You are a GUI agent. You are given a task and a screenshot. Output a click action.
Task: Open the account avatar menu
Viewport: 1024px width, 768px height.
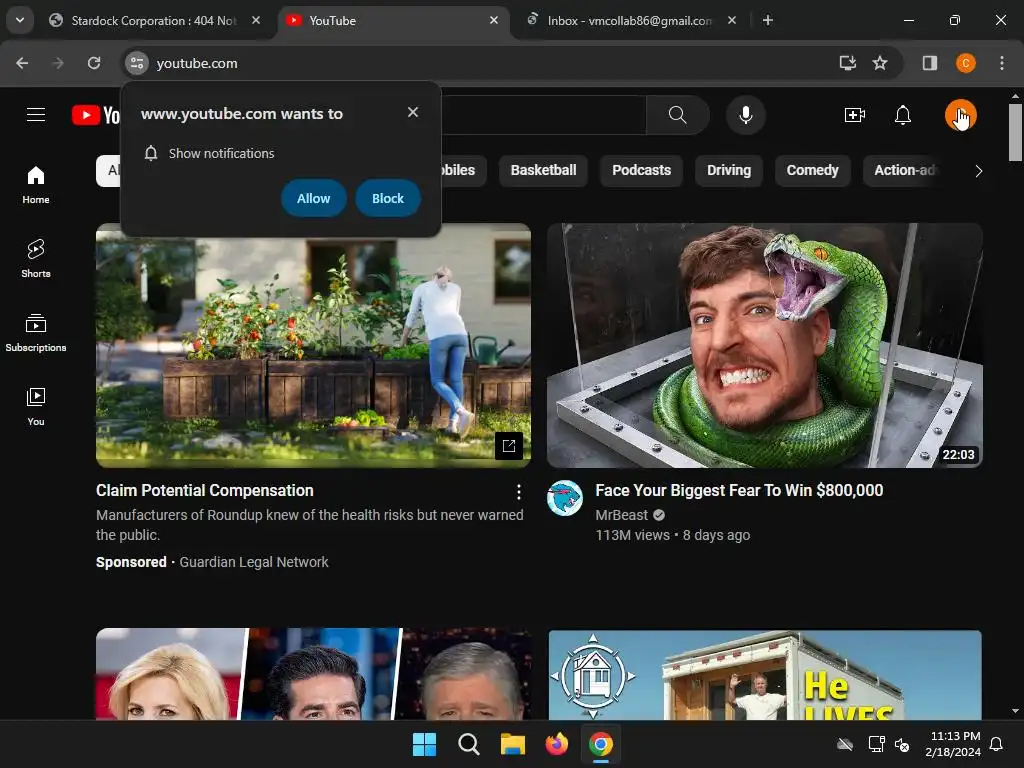[960, 116]
